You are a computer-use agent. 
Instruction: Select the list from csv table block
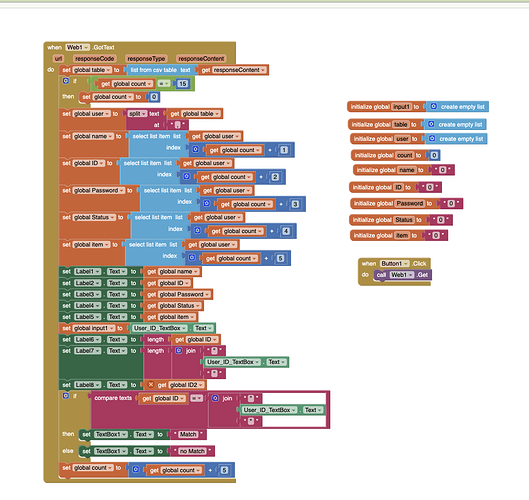pyautogui.click(x=161, y=70)
